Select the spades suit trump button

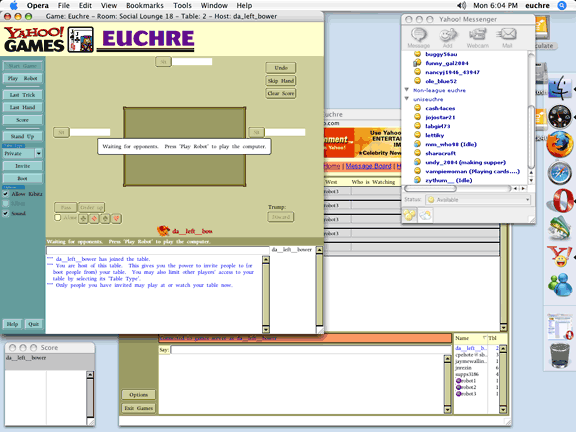[x=105, y=219]
